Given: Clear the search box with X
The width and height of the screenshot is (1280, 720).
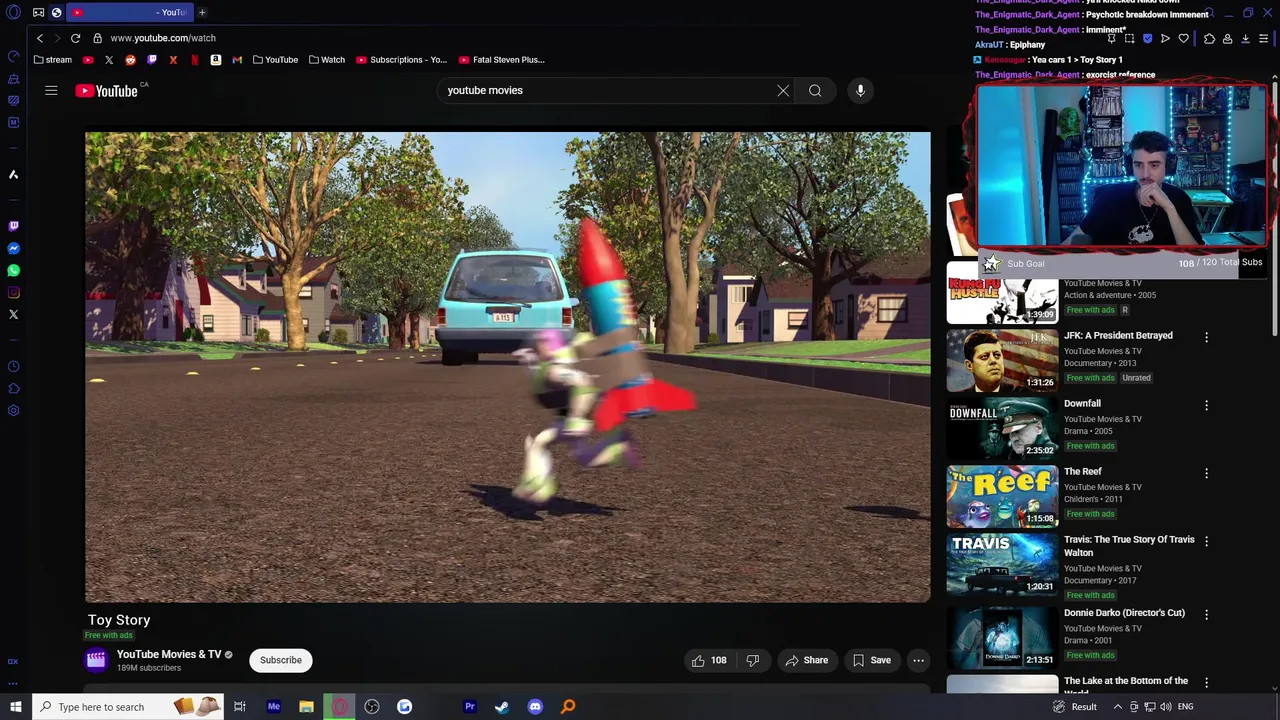Looking at the screenshot, I should 783,91.
